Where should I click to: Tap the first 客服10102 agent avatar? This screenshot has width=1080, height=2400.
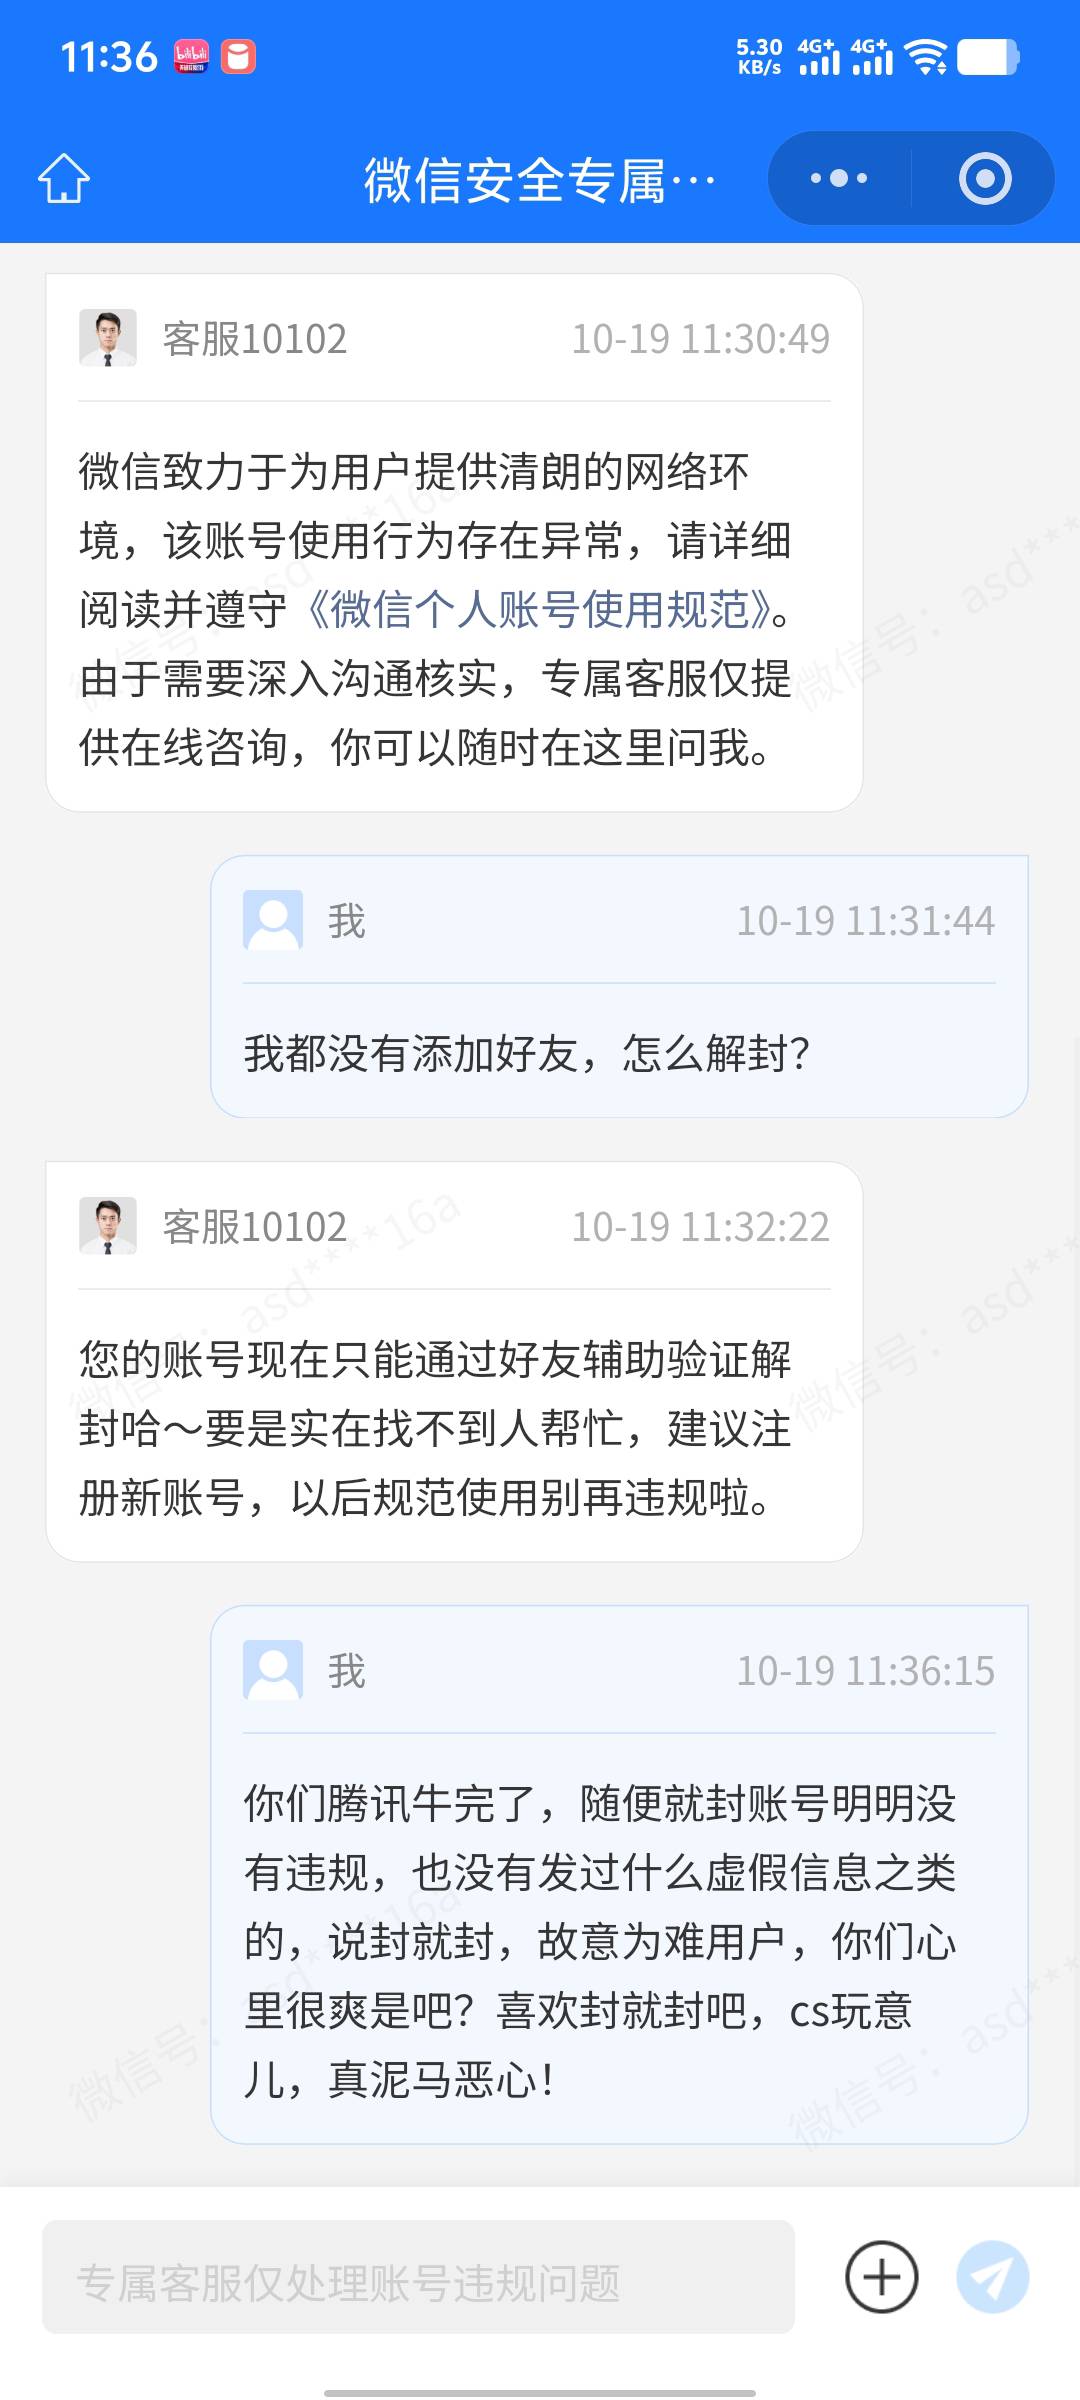[x=108, y=338]
